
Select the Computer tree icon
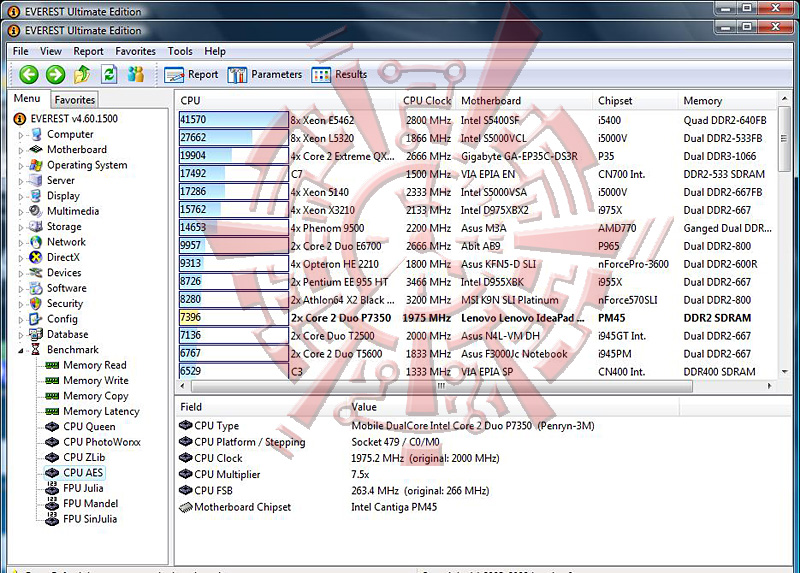36,134
